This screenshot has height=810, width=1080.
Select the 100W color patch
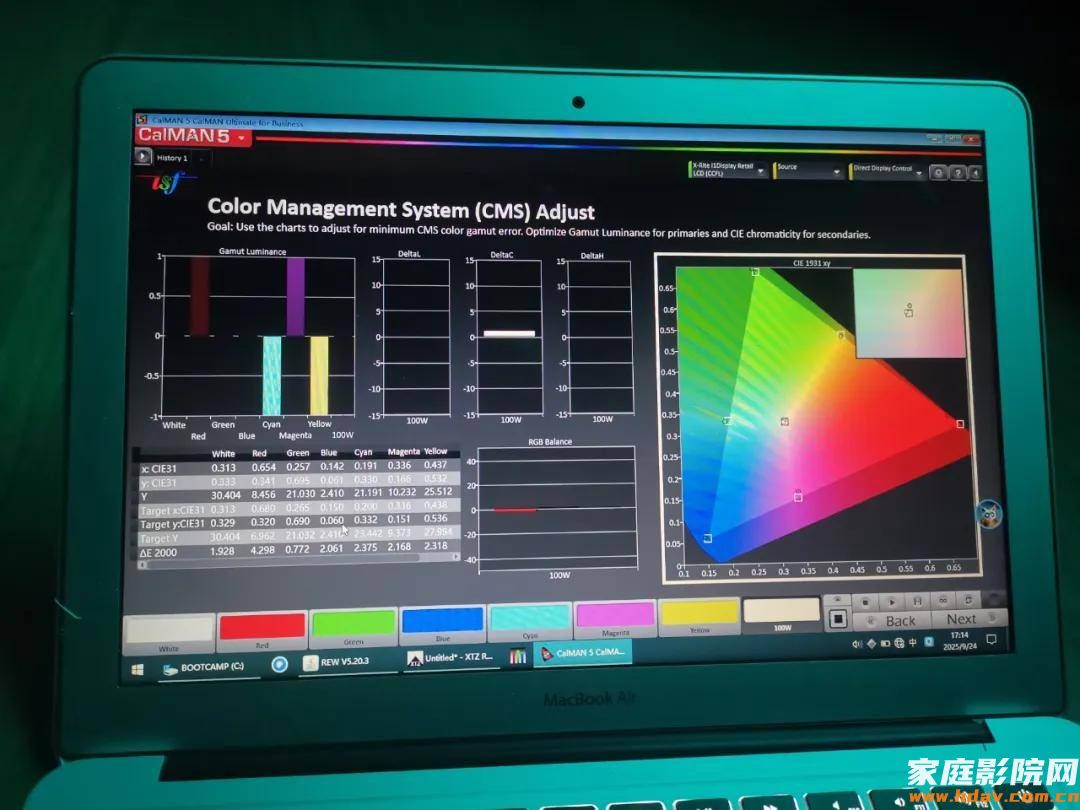tap(782, 614)
